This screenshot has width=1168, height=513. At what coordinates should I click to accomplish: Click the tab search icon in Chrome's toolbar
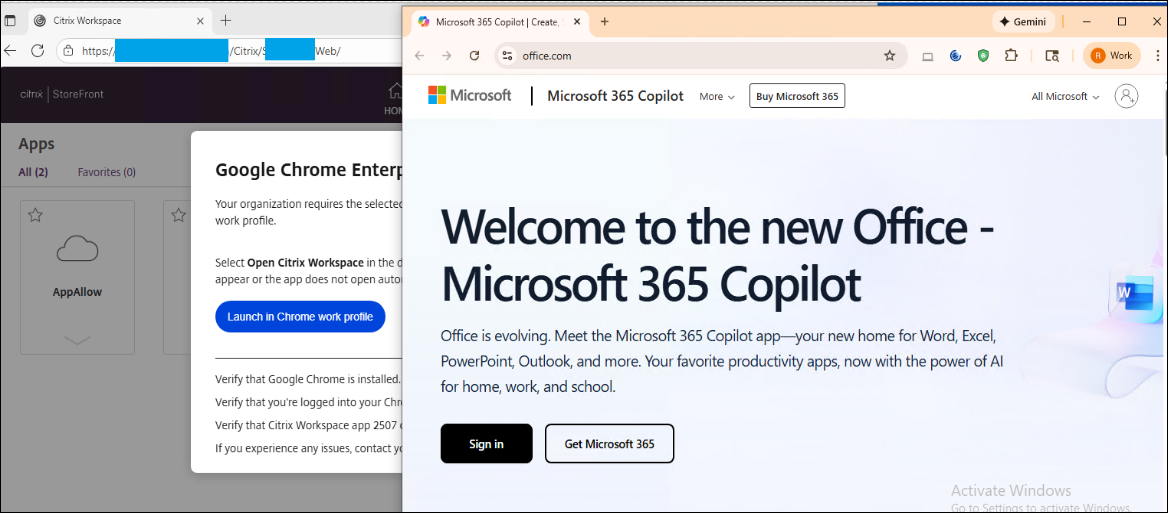point(1052,56)
